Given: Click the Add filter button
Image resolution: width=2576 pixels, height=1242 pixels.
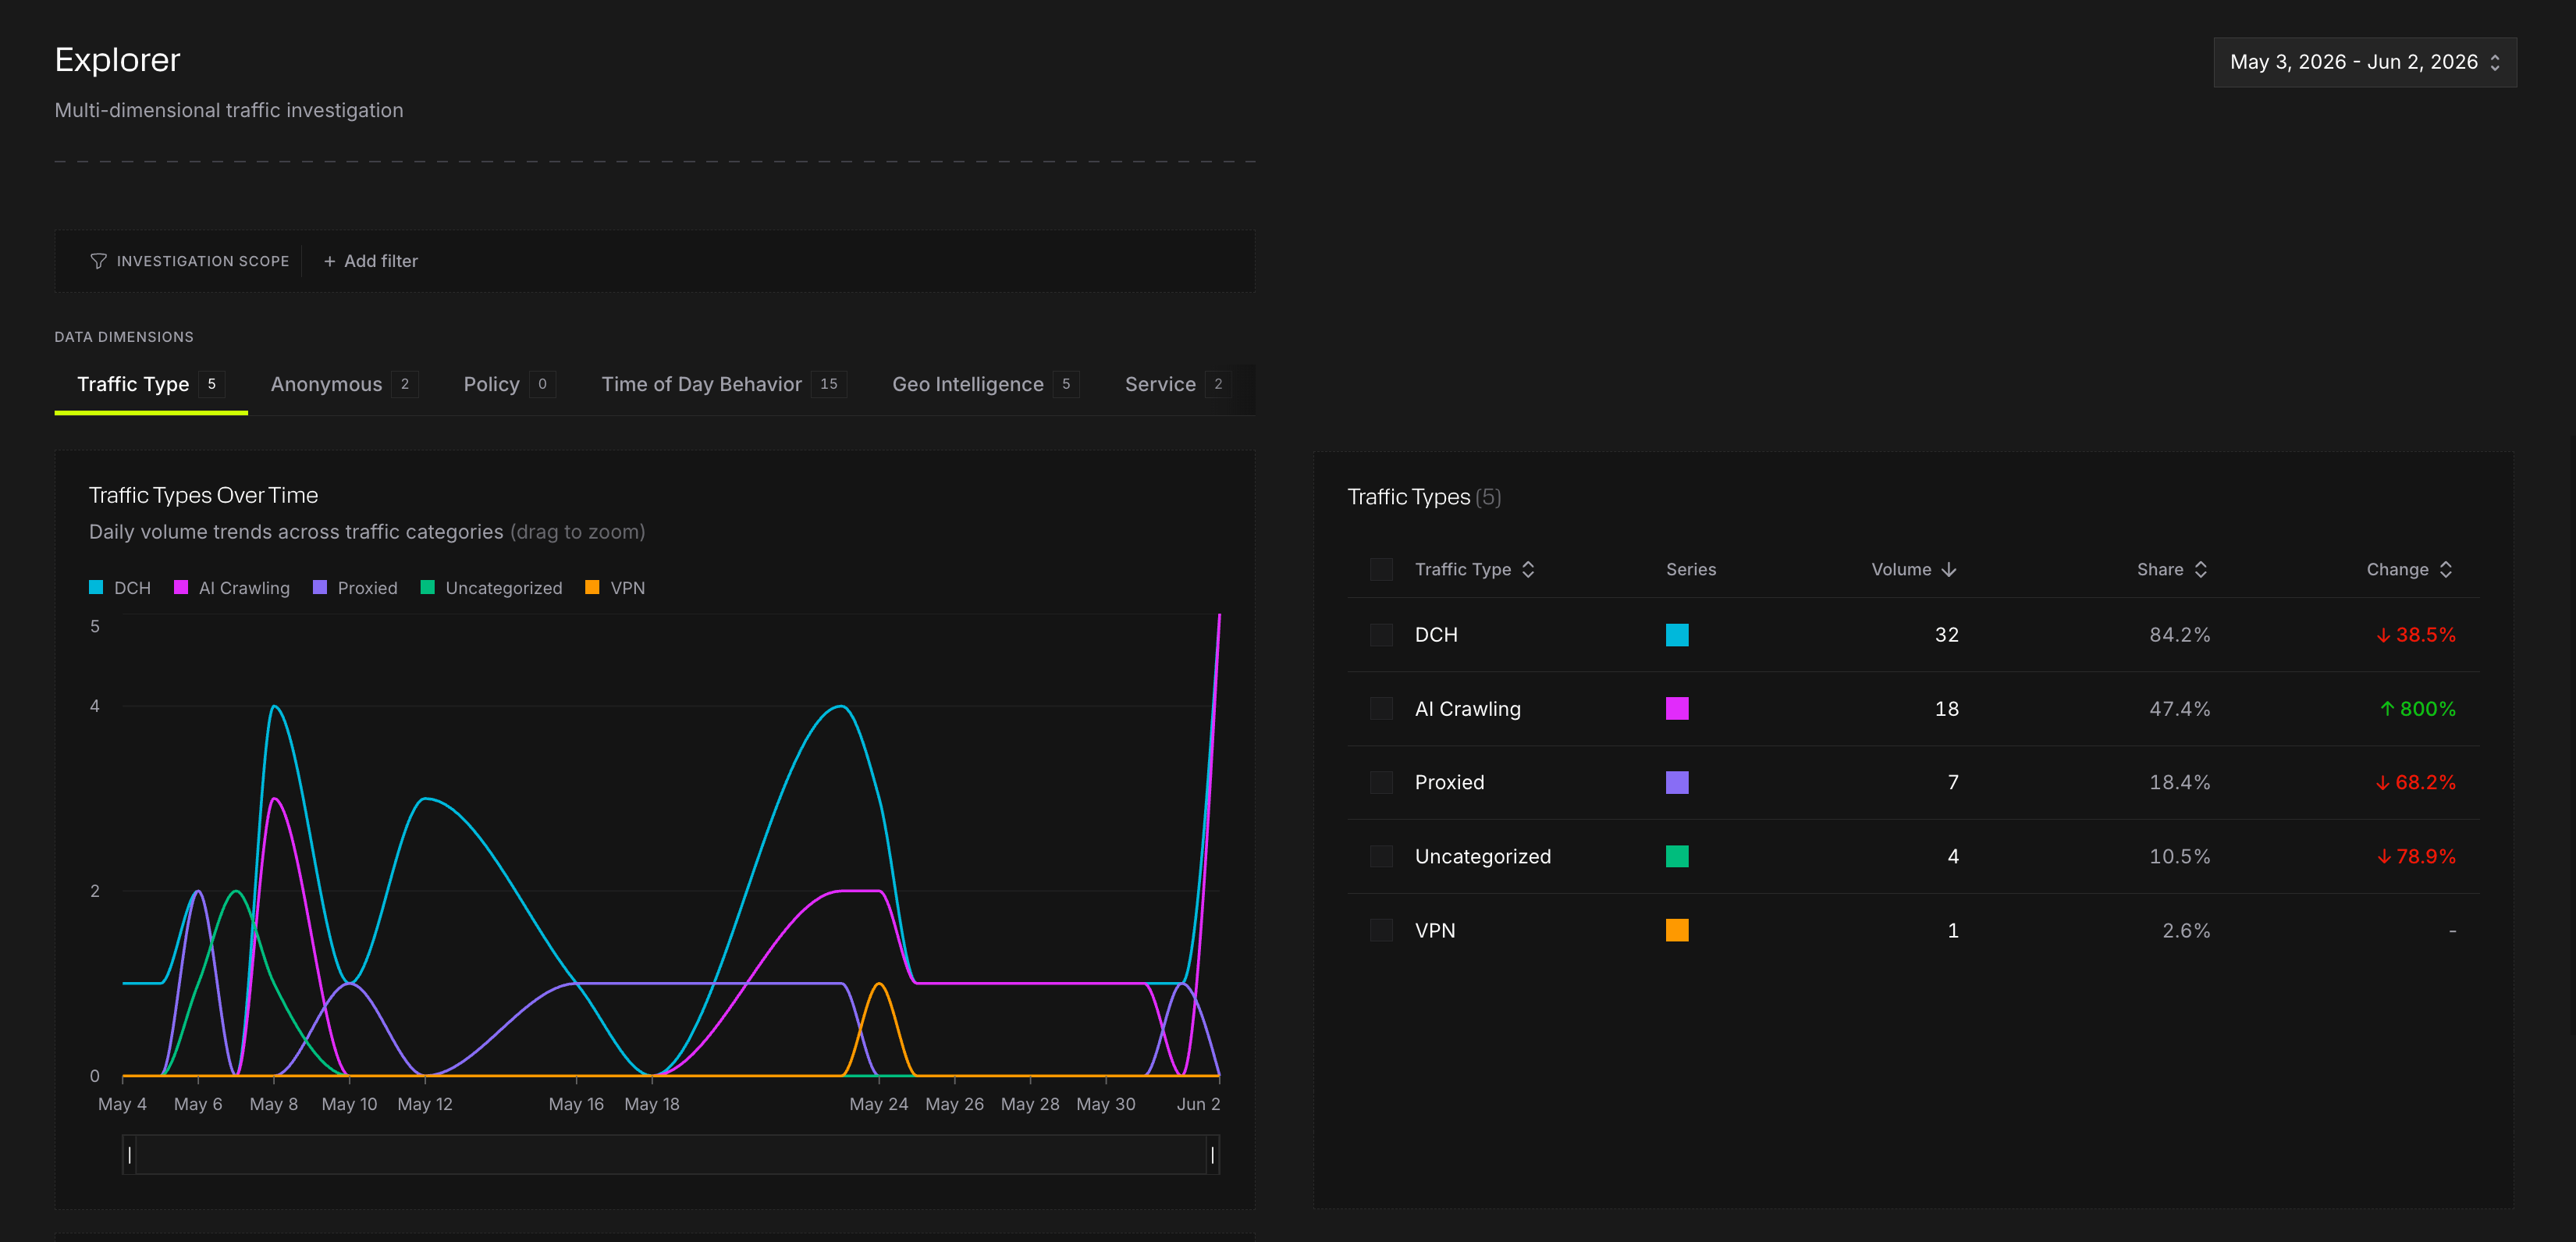Looking at the screenshot, I should pos(370,261).
